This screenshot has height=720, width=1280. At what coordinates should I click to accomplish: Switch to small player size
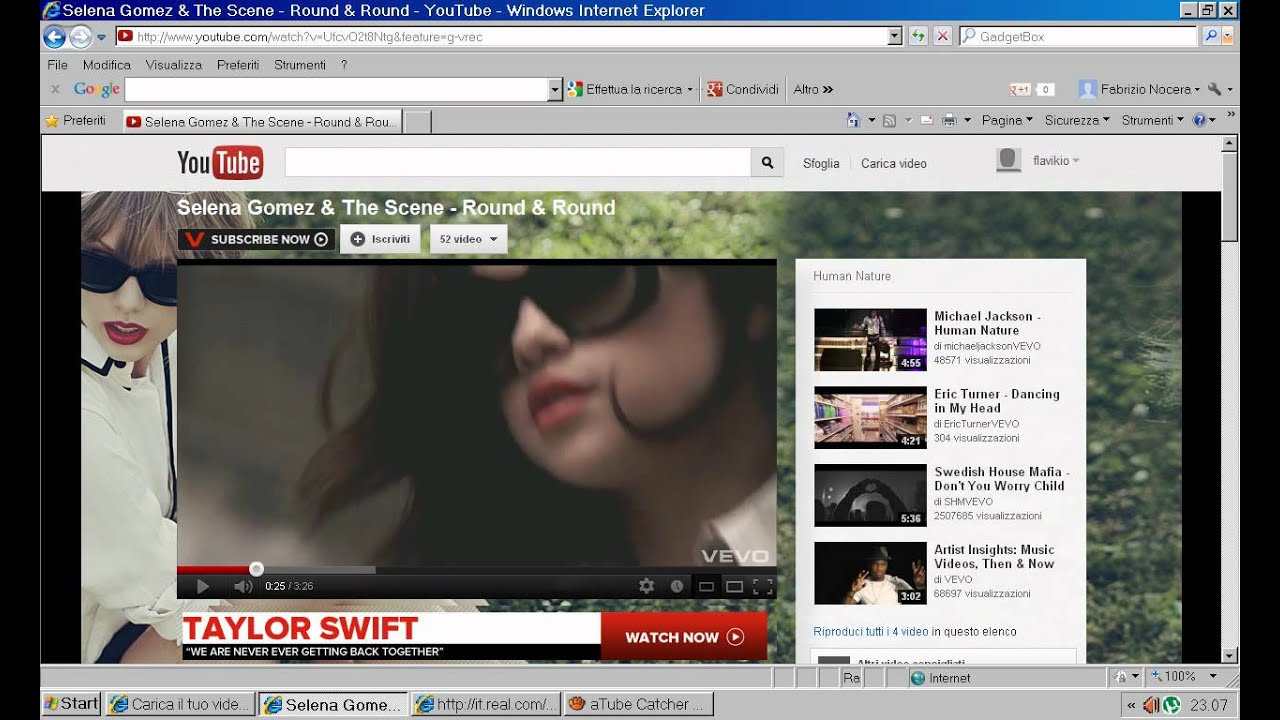(706, 586)
